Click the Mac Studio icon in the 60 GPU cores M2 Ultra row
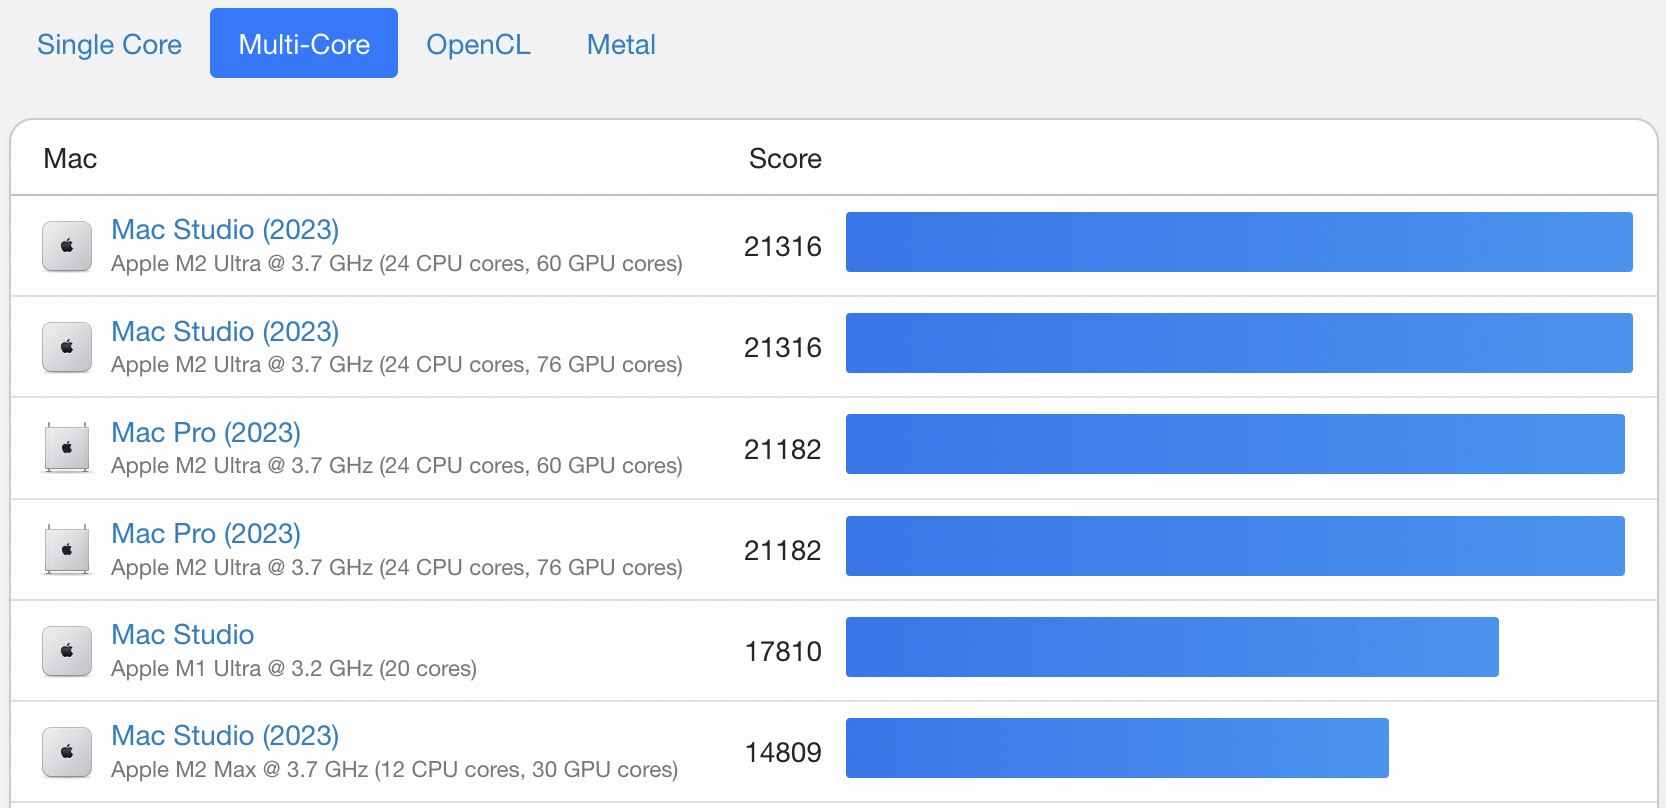The width and height of the screenshot is (1666, 808). pos(67,246)
